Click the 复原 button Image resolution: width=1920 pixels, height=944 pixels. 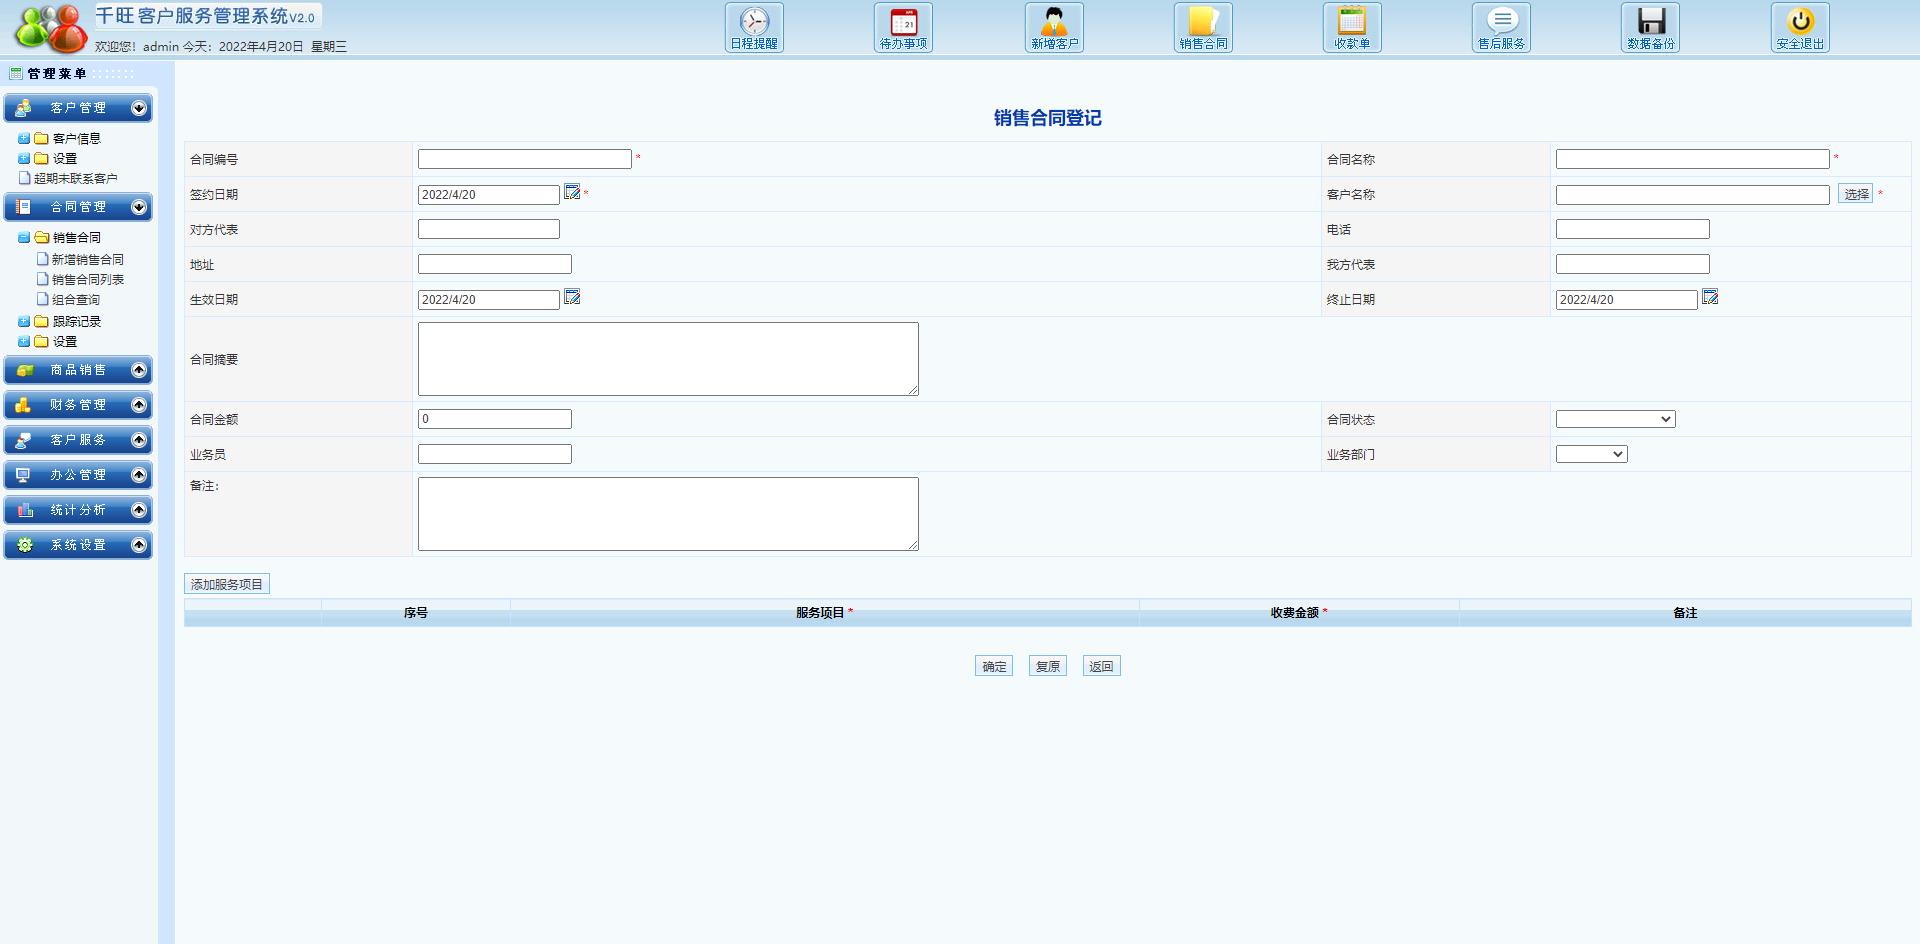[x=1048, y=666]
